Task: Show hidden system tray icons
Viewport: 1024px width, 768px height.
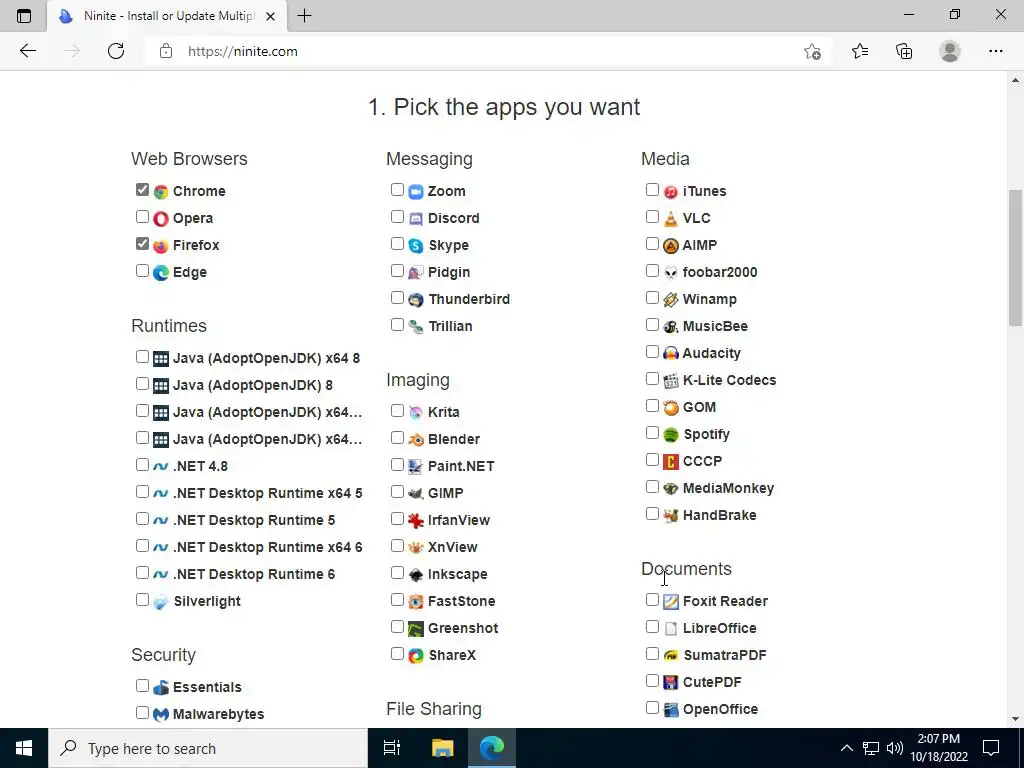Action: (x=846, y=748)
